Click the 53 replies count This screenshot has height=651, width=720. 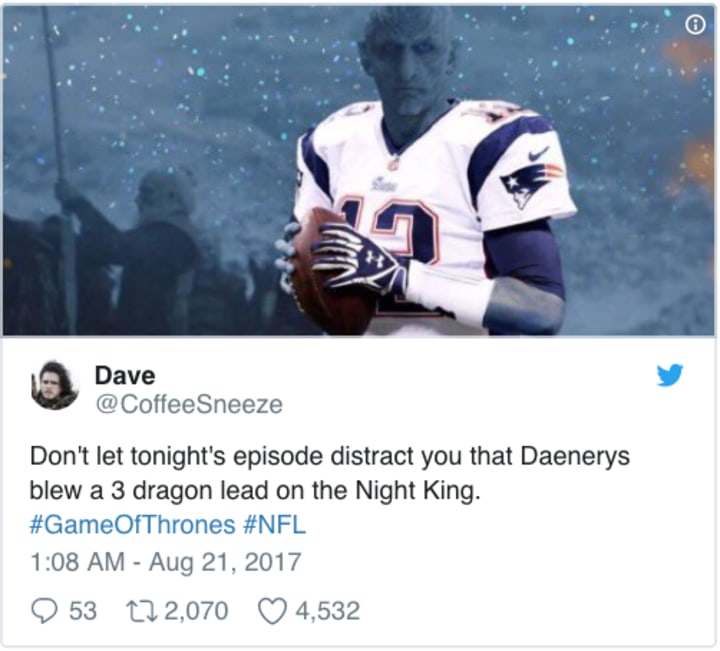(83, 612)
